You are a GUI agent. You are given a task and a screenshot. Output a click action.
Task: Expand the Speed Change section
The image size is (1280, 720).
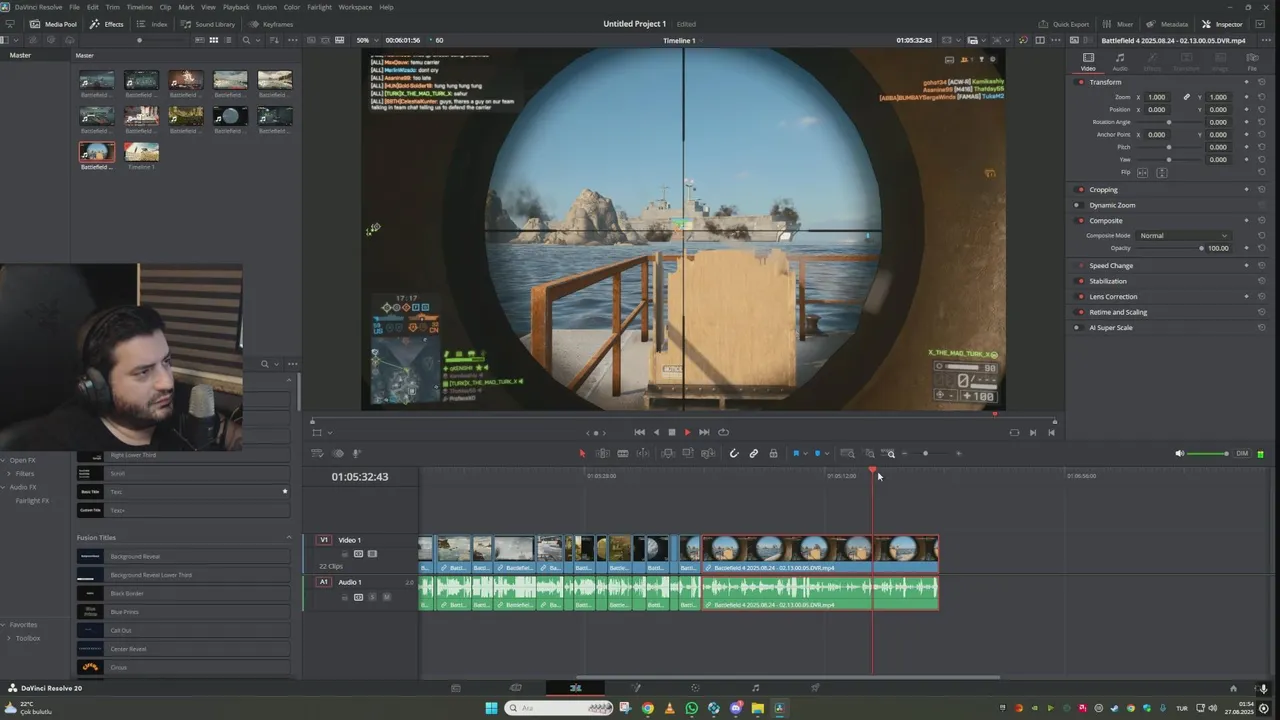[x=1111, y=266]
